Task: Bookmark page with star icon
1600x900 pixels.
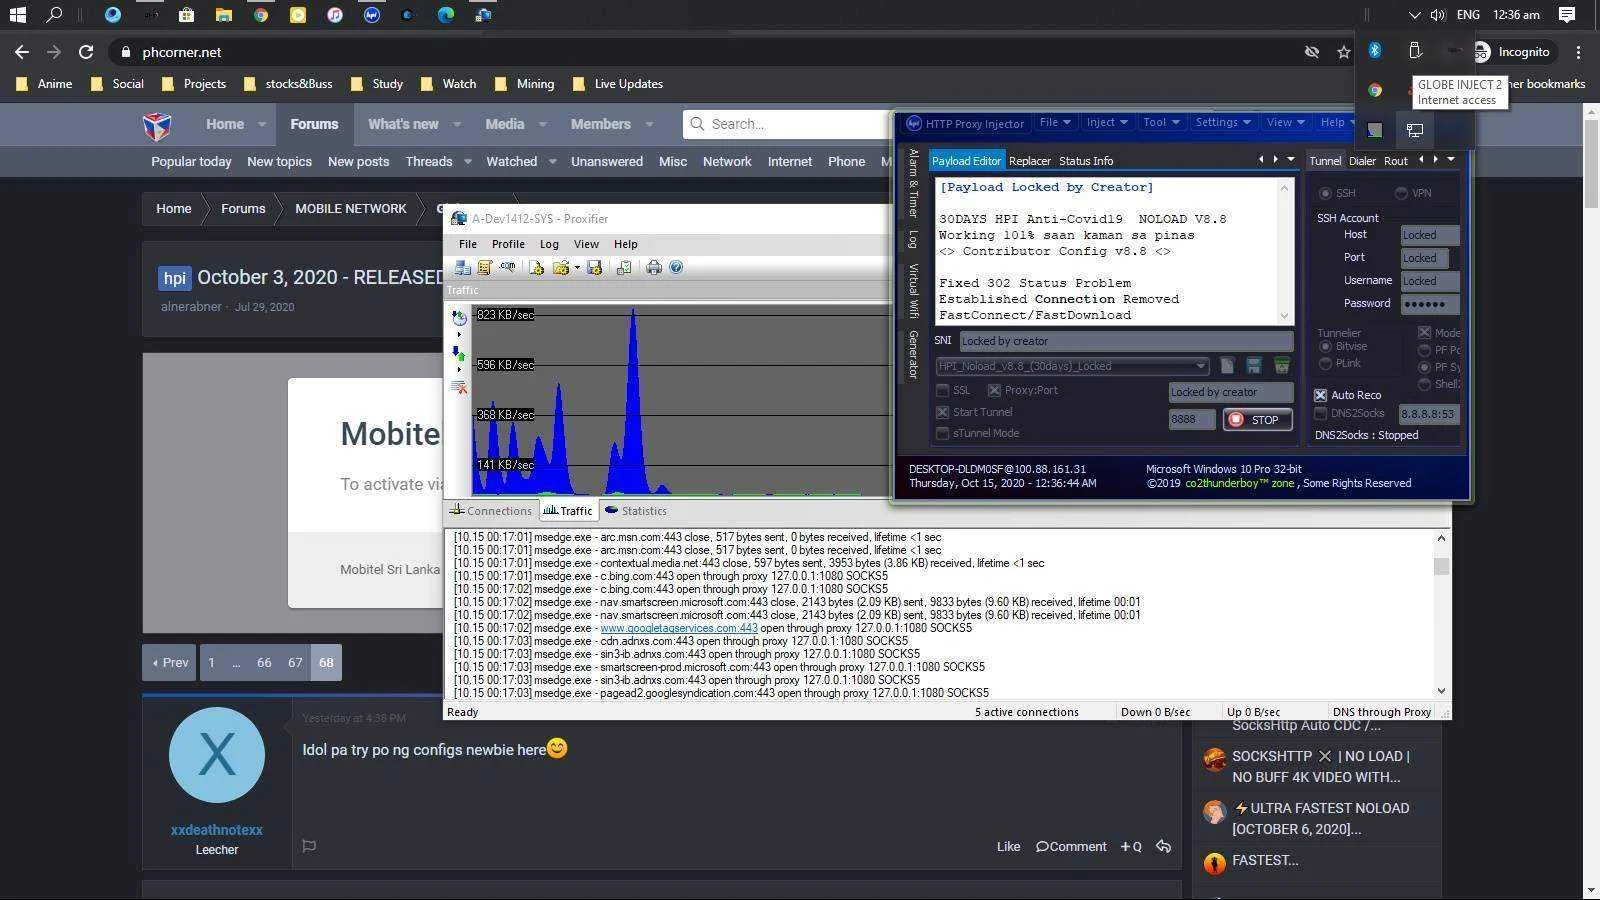Action: click(x=1343, y=52)
